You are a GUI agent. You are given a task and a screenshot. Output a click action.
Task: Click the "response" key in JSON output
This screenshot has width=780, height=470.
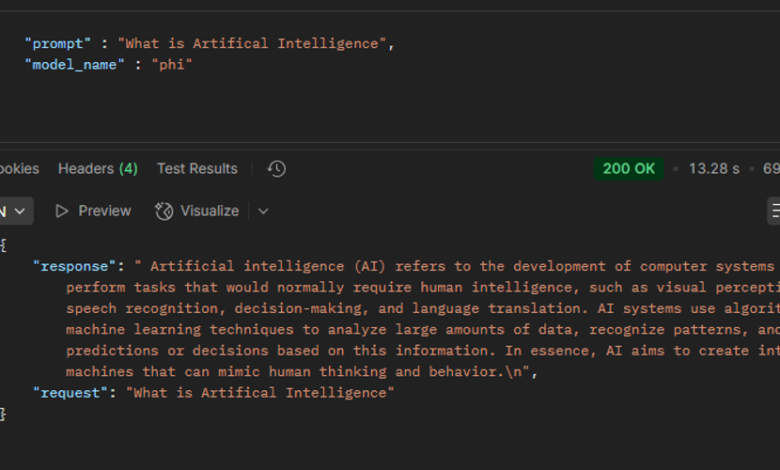tap(74, 266)
